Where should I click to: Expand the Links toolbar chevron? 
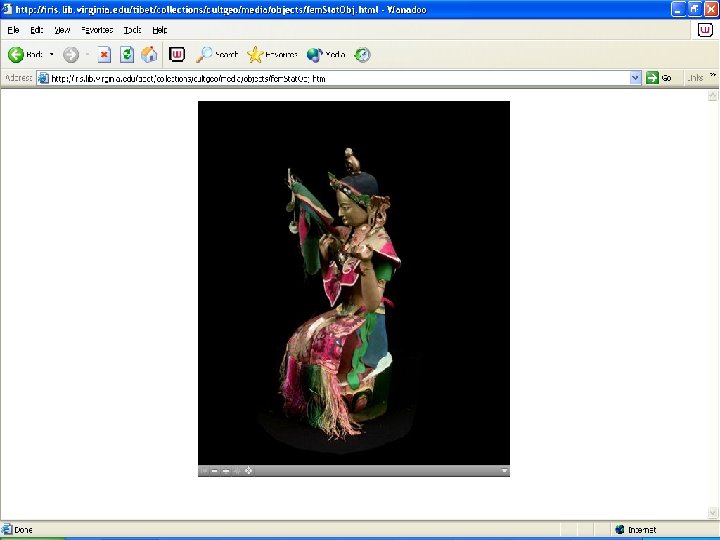[713, 75]
